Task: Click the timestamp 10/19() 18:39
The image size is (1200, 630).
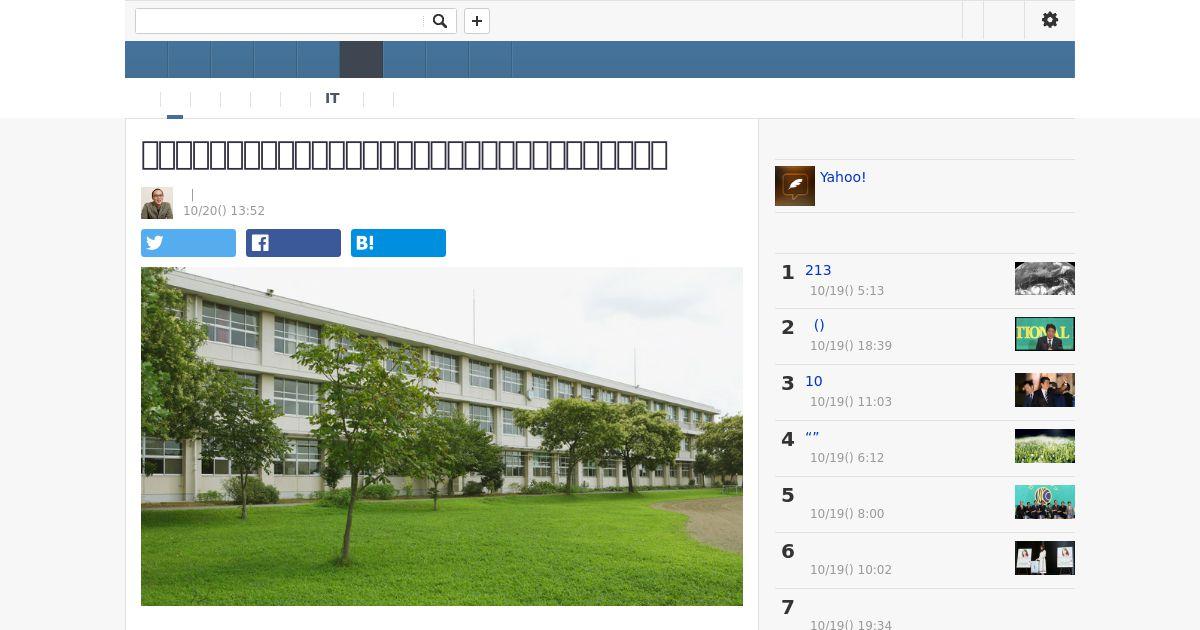Action: pyautogui.click(x=851, y=346)
